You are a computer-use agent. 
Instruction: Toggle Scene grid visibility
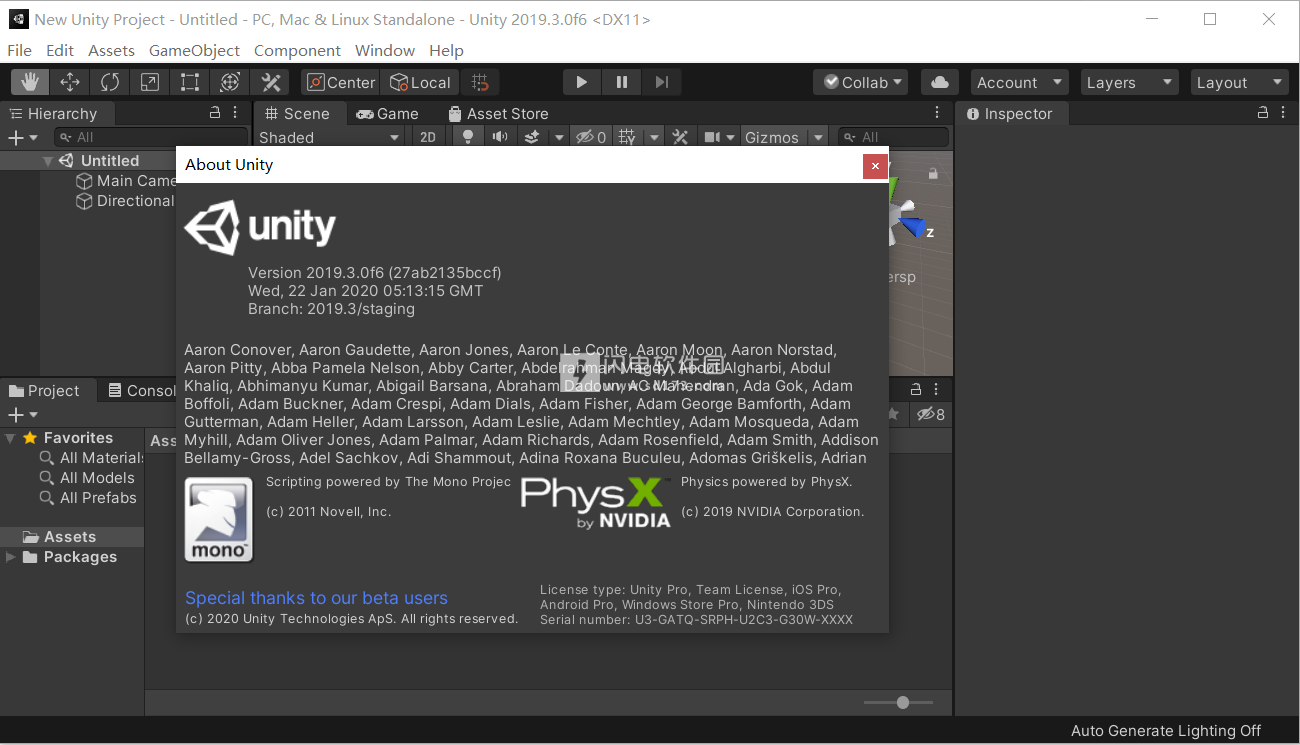[x=627, y=137]
